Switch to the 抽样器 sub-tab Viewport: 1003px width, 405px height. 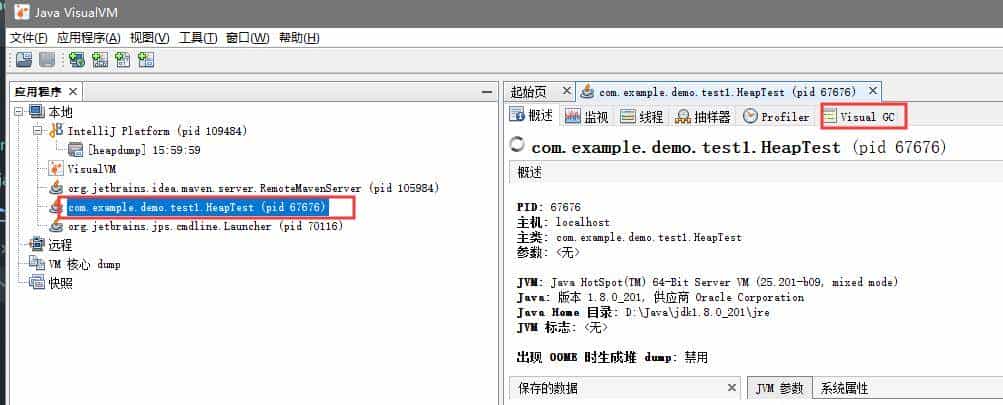[x=703, y=117]
